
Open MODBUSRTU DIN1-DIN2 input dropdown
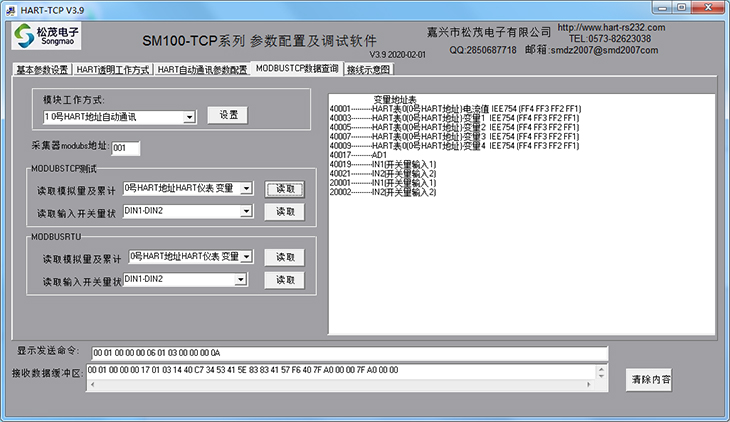(x=241, y=280)
